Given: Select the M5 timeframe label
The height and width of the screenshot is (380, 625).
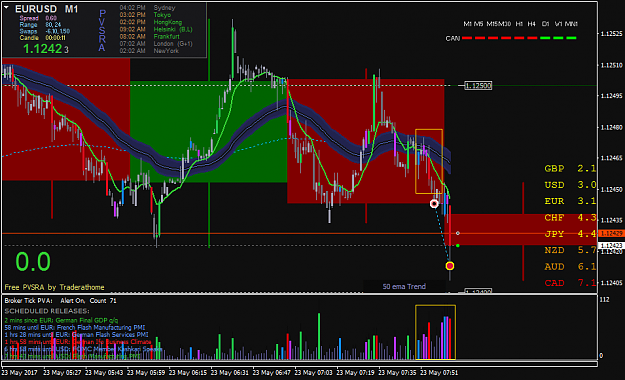Looking at the screenshot, I should tap(479, 24).
